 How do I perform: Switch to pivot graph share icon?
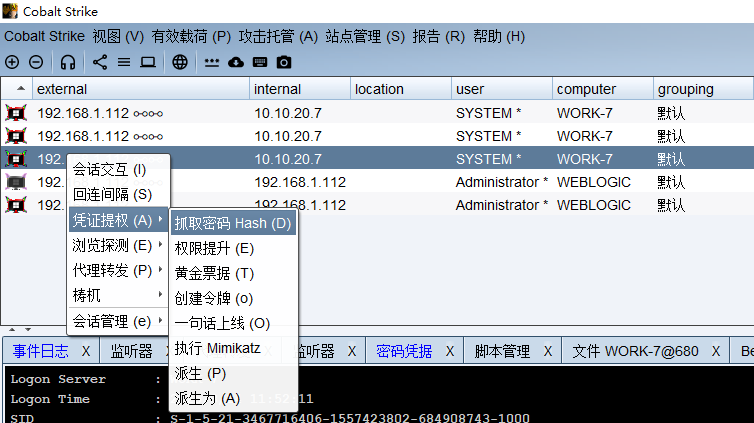pyautogui.click(x=100, y=62)
